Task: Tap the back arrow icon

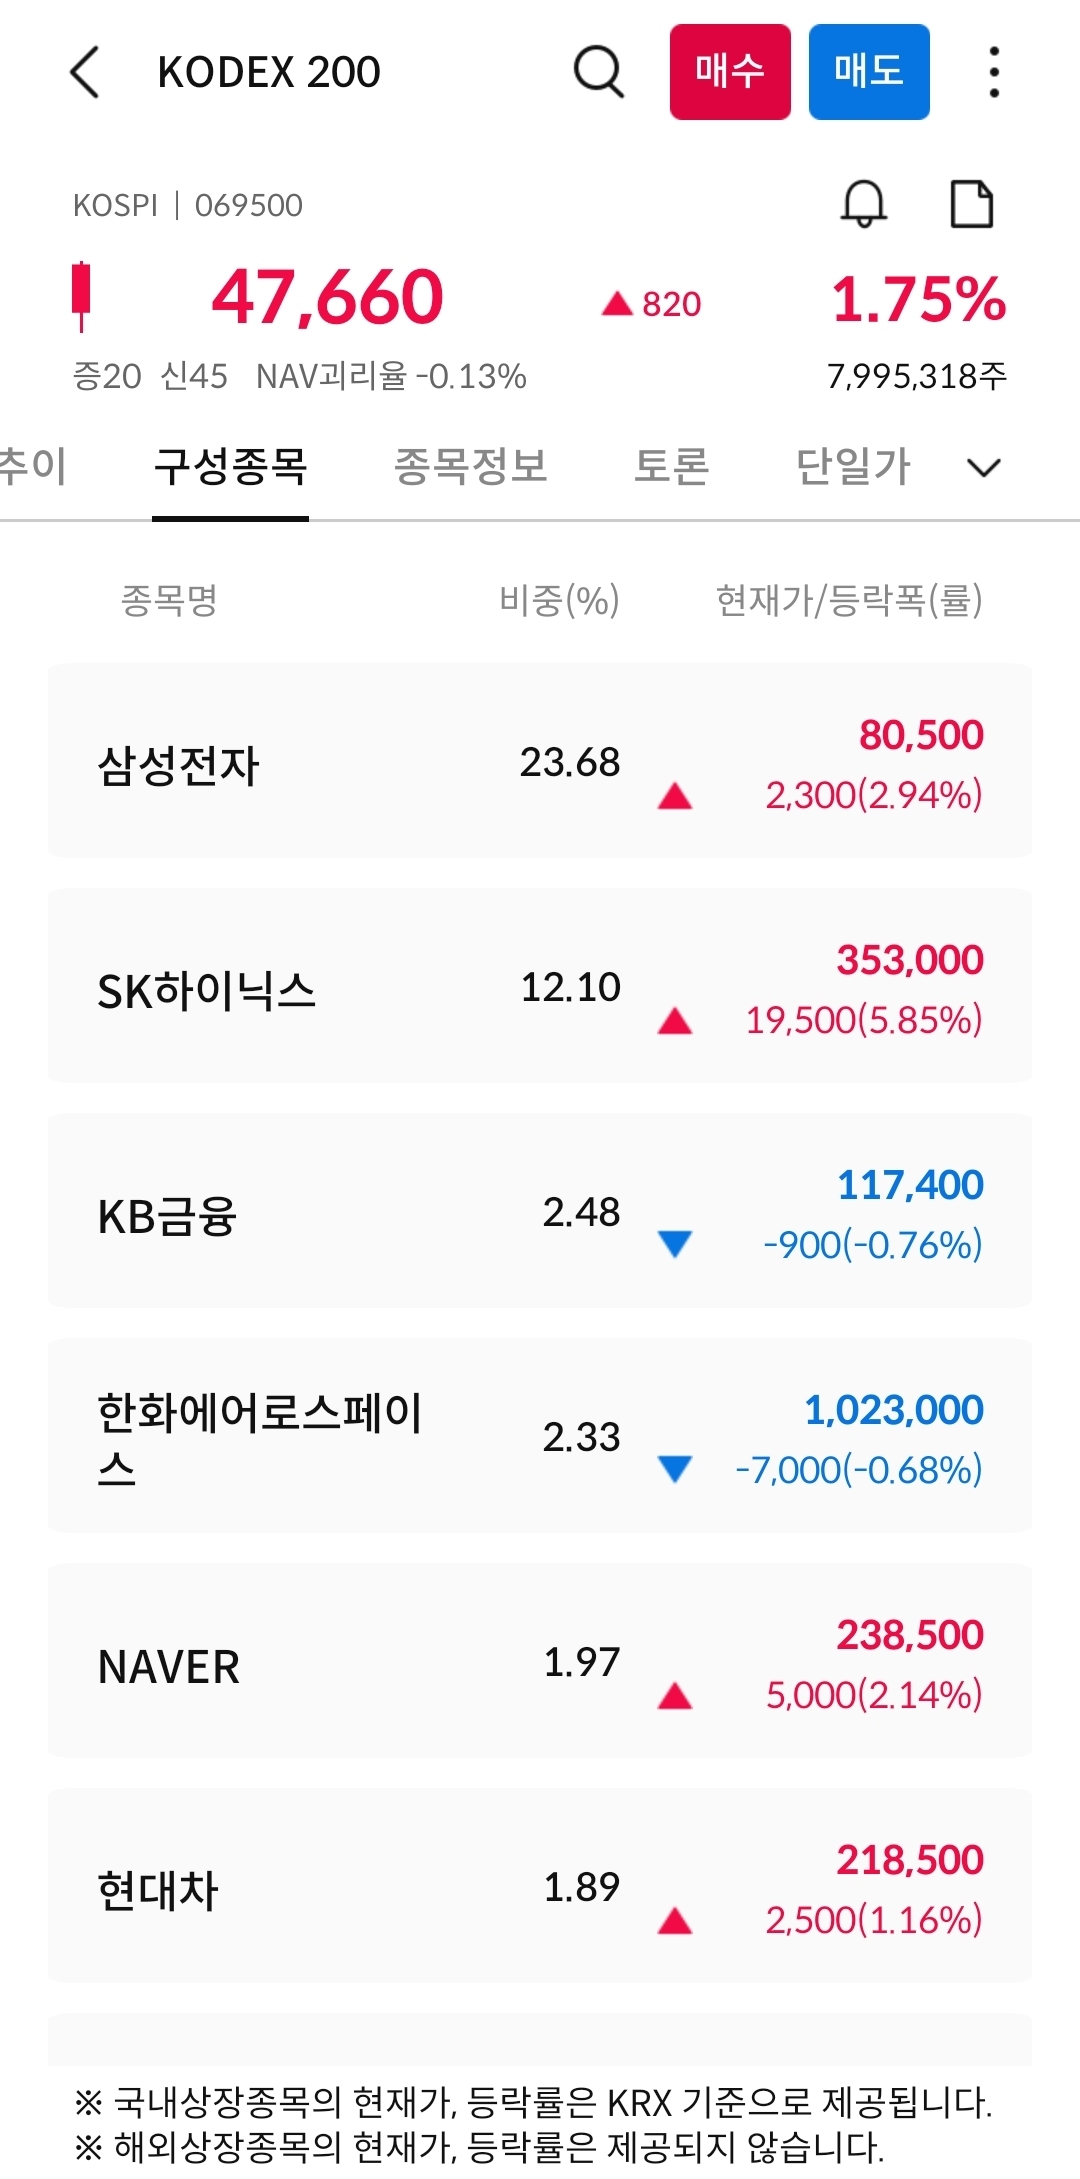Action: tap(86, 73)
